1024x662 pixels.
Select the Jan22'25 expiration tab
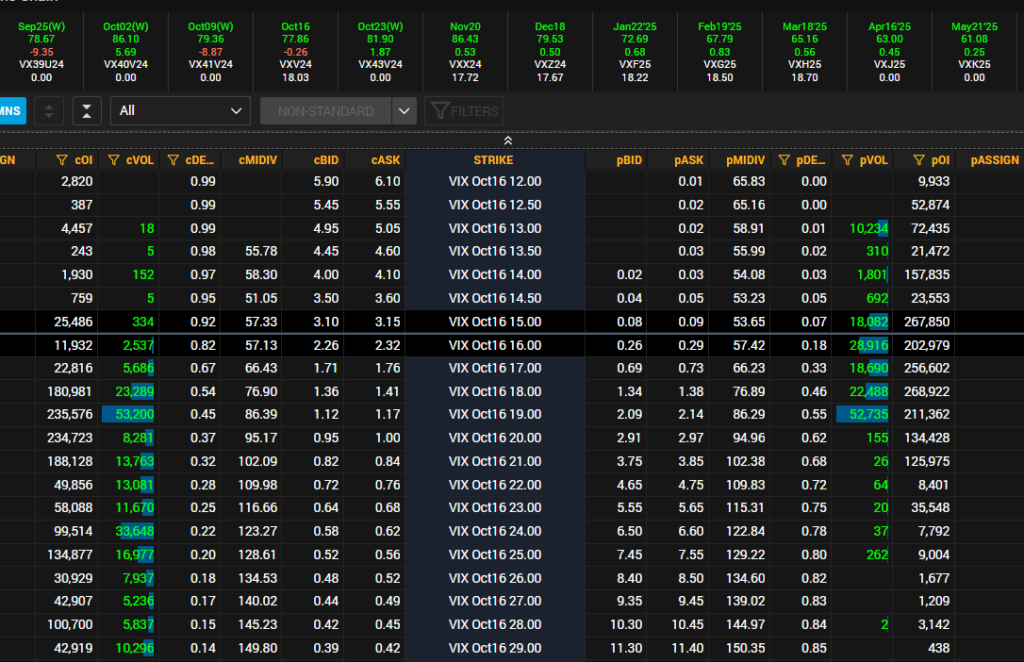click(635, 52)
